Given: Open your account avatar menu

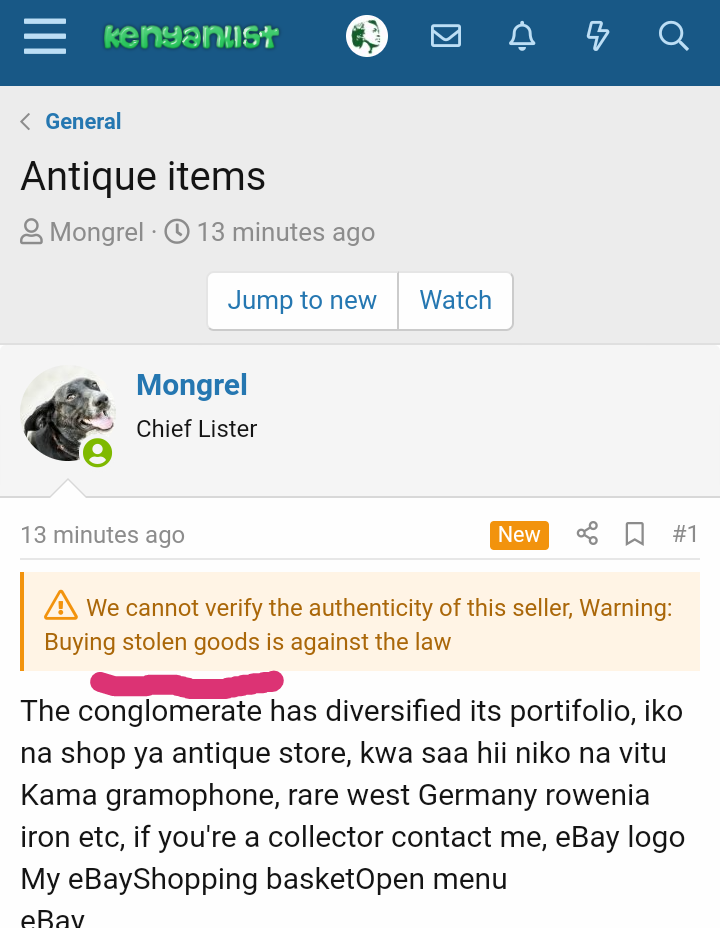Looking at the screenshot, I should [x=367, y=38].
